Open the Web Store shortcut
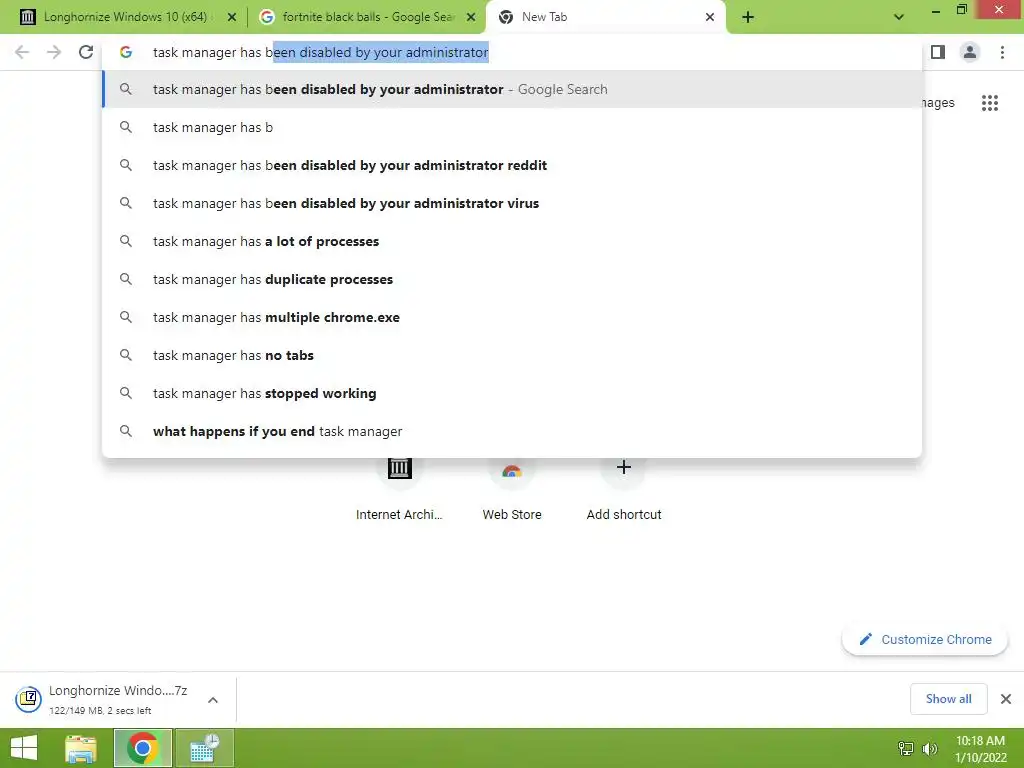This screenshot has width=1024, height=768. (x=512, y=487)
